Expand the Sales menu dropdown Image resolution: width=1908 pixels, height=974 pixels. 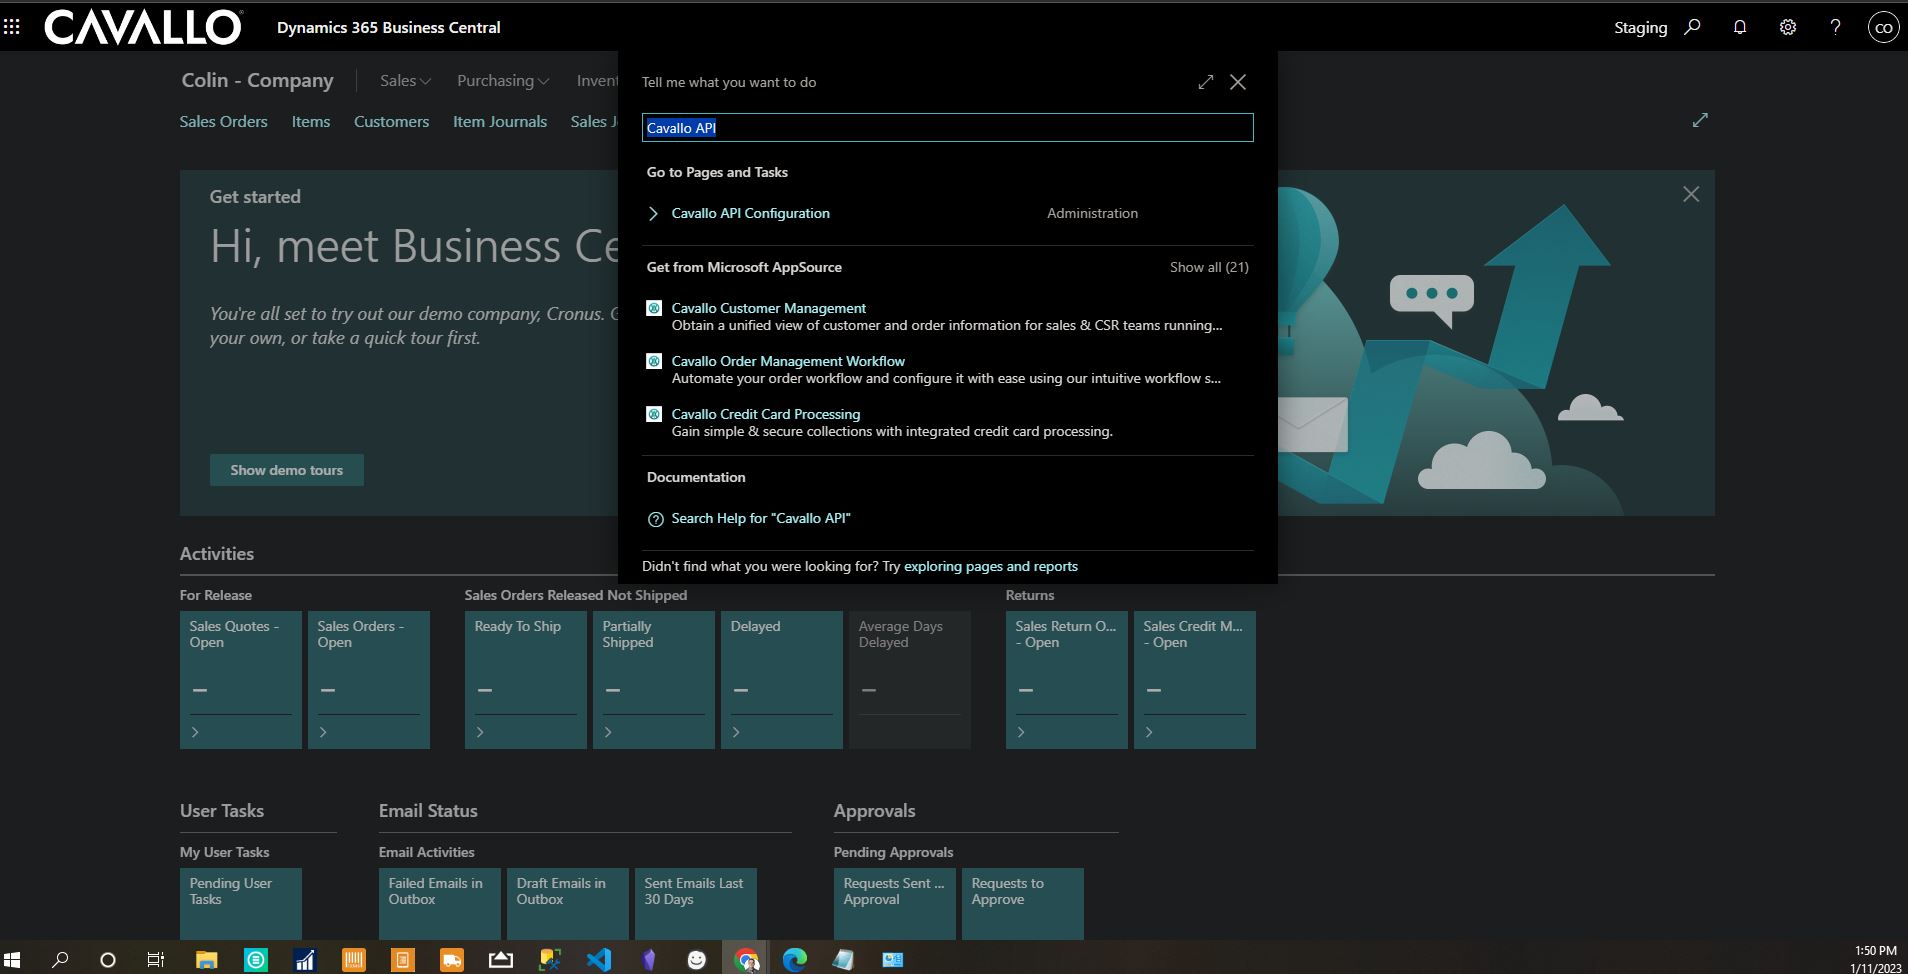(x=405, y=81)
